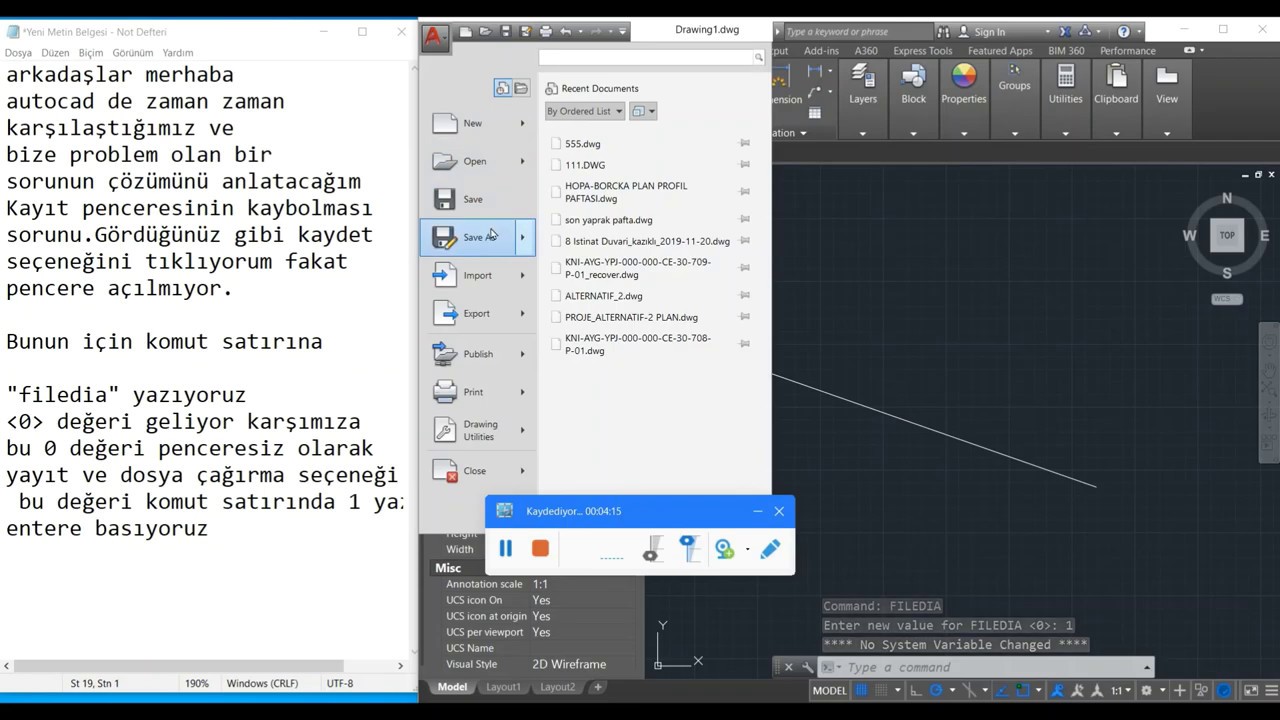1280x720 pixels.
Task: Open the By Ordered List dropdown
Action: pos(585,111)
